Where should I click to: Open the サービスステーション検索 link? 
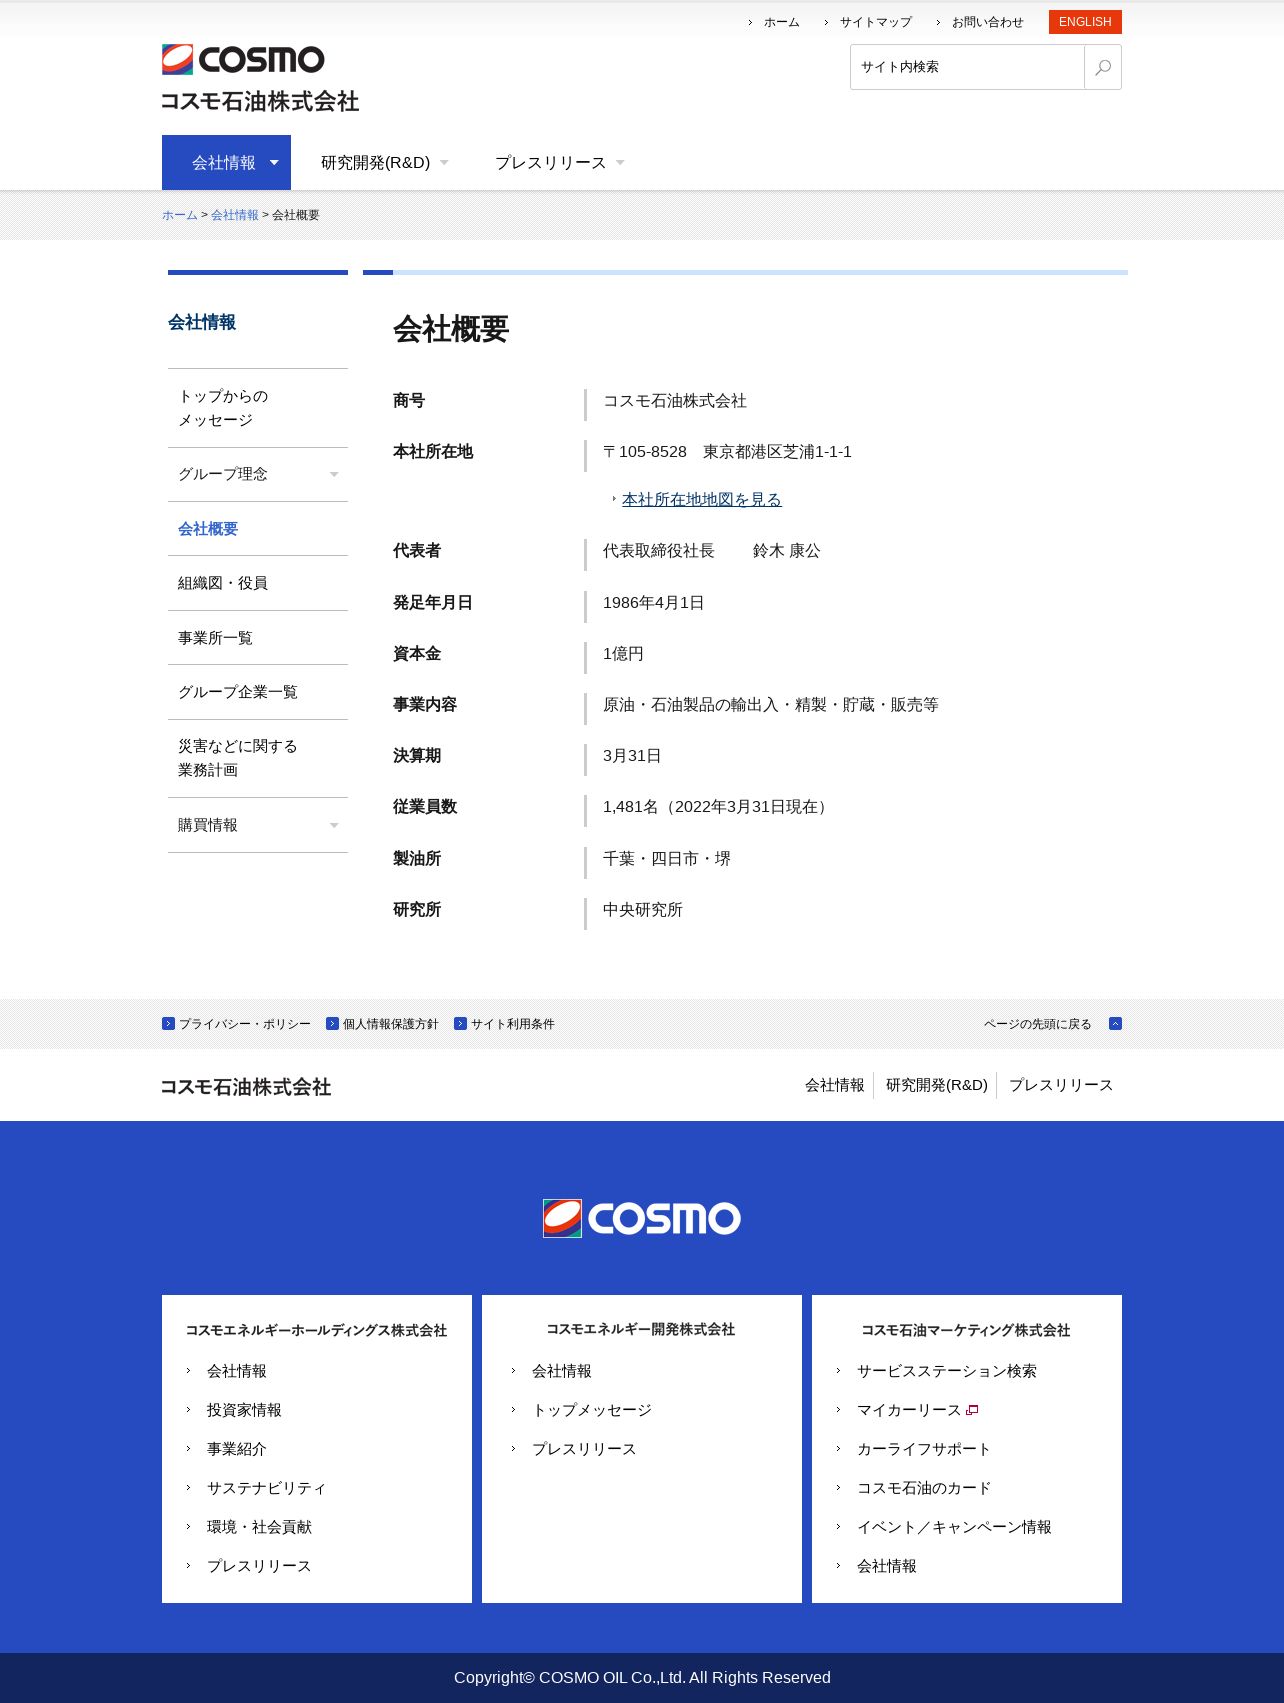coord(947,1371)
